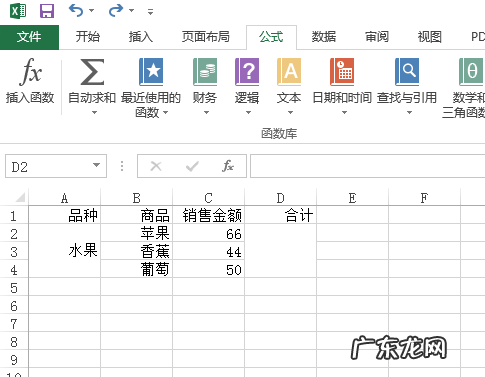Click merged cell containing 水果
Viewport: 485px width, 377px height.
[65, 251]
